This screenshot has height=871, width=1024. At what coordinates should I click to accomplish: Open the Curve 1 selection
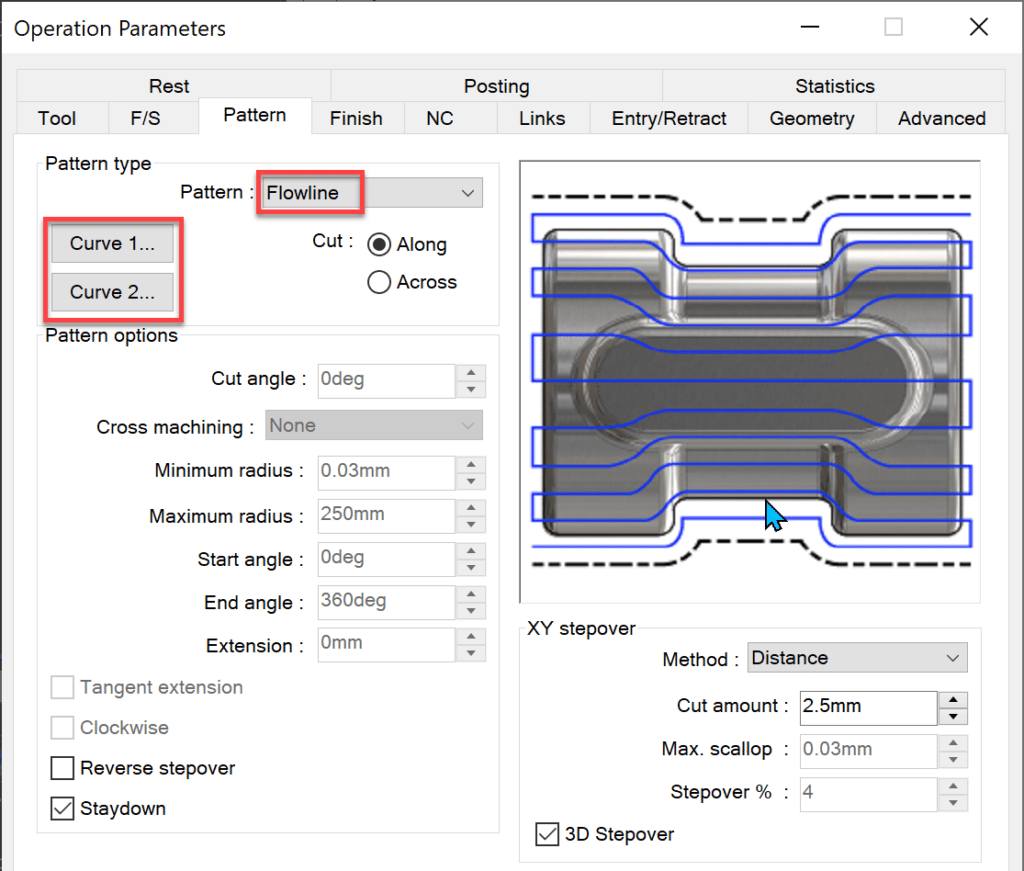click(111, 242)
